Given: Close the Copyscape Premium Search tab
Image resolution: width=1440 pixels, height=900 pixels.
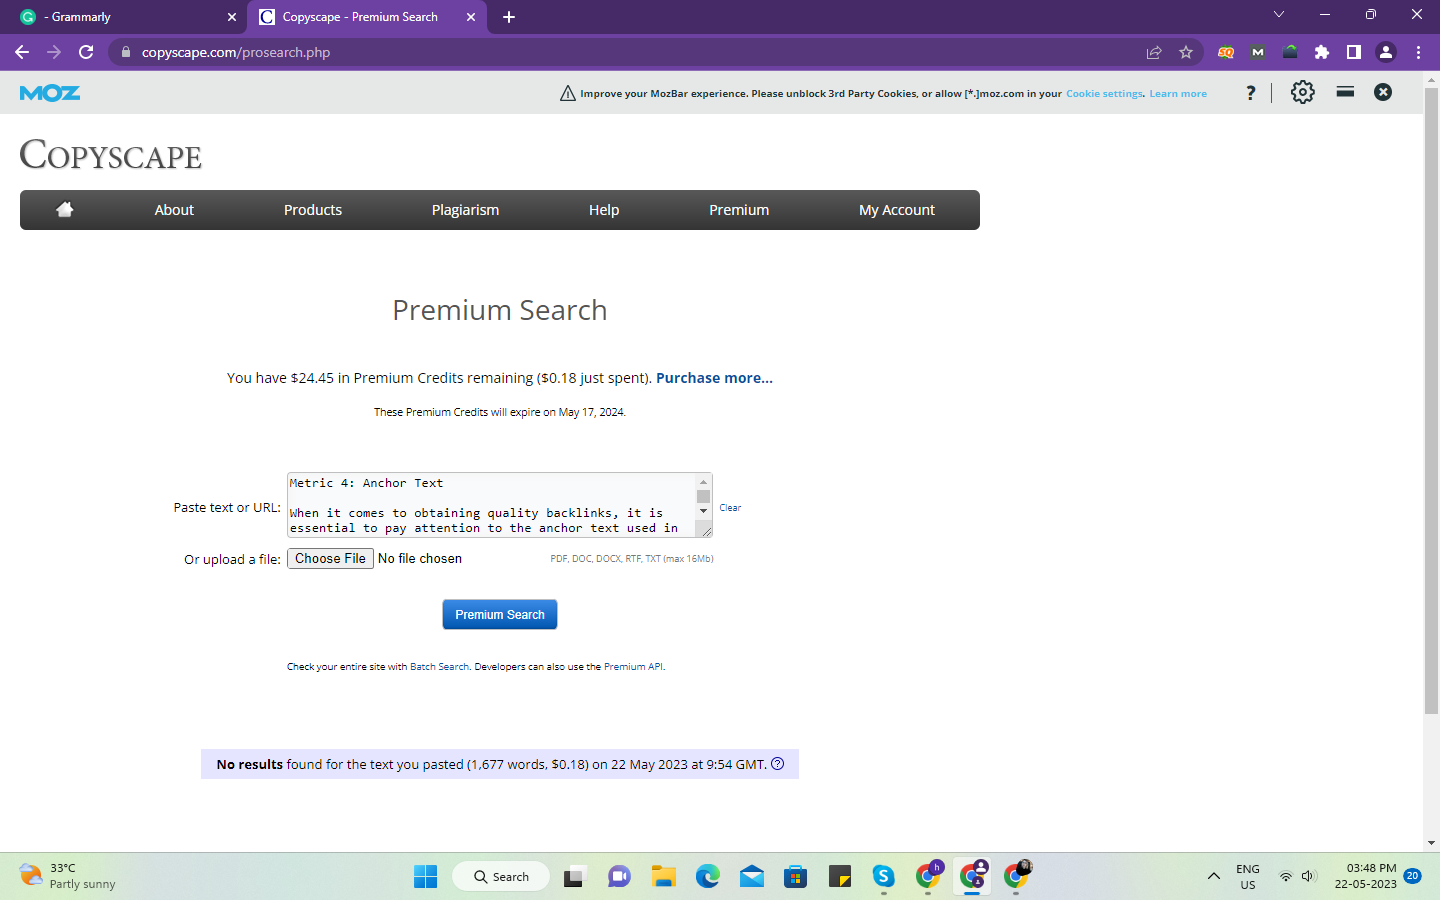Looking at the screenshot, I should (x=471, y=17).
